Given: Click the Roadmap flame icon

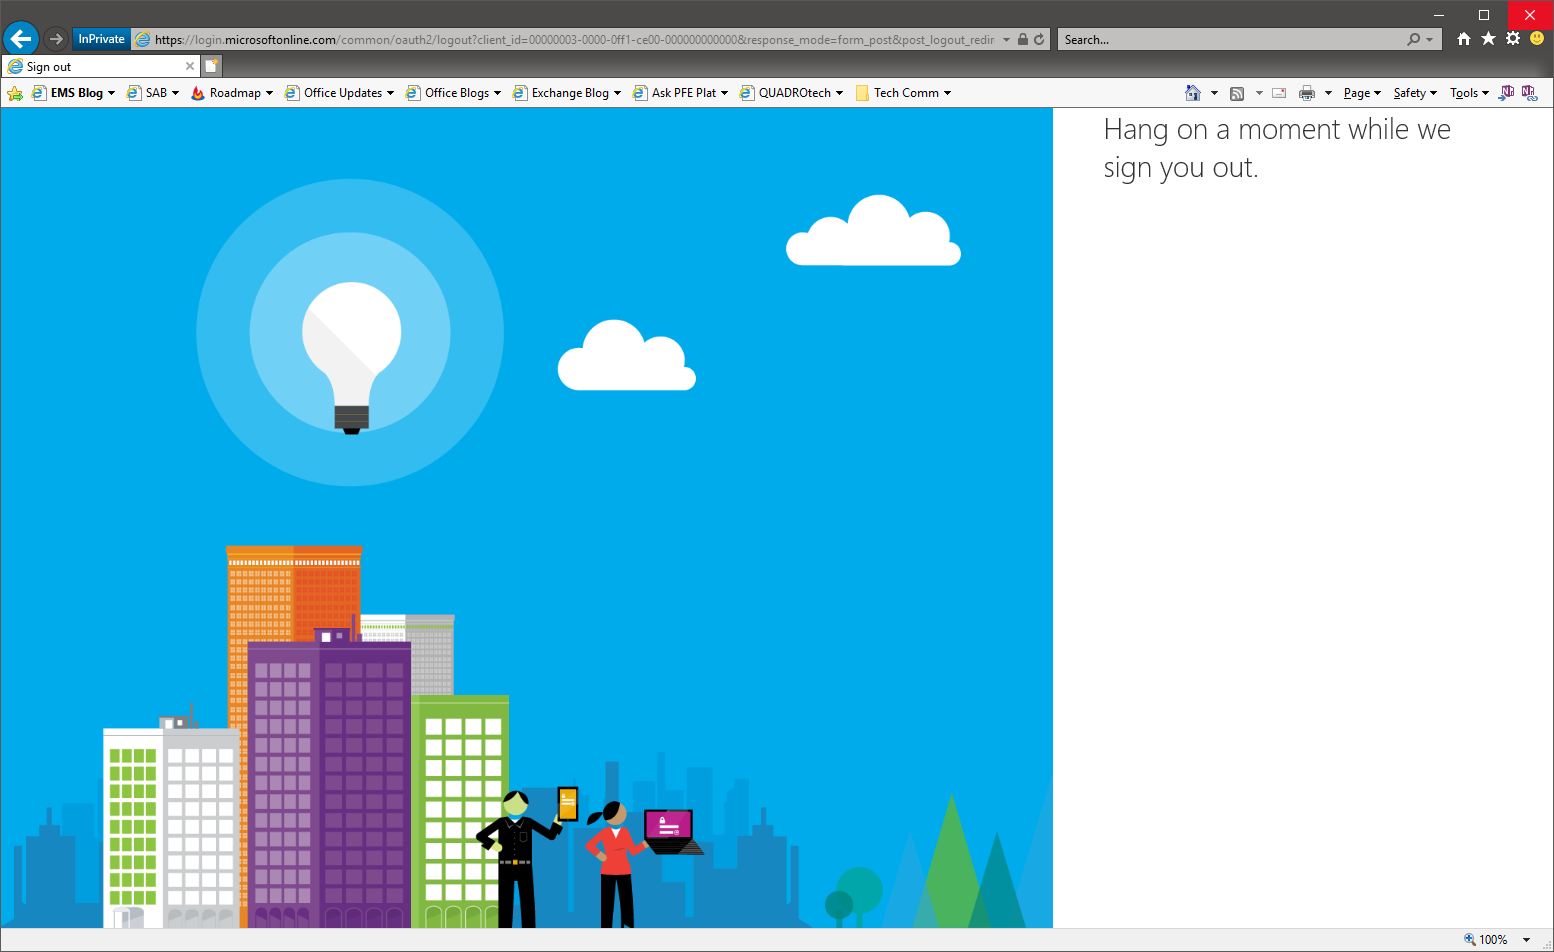Looking at the screenshot, I should (198, 93).
